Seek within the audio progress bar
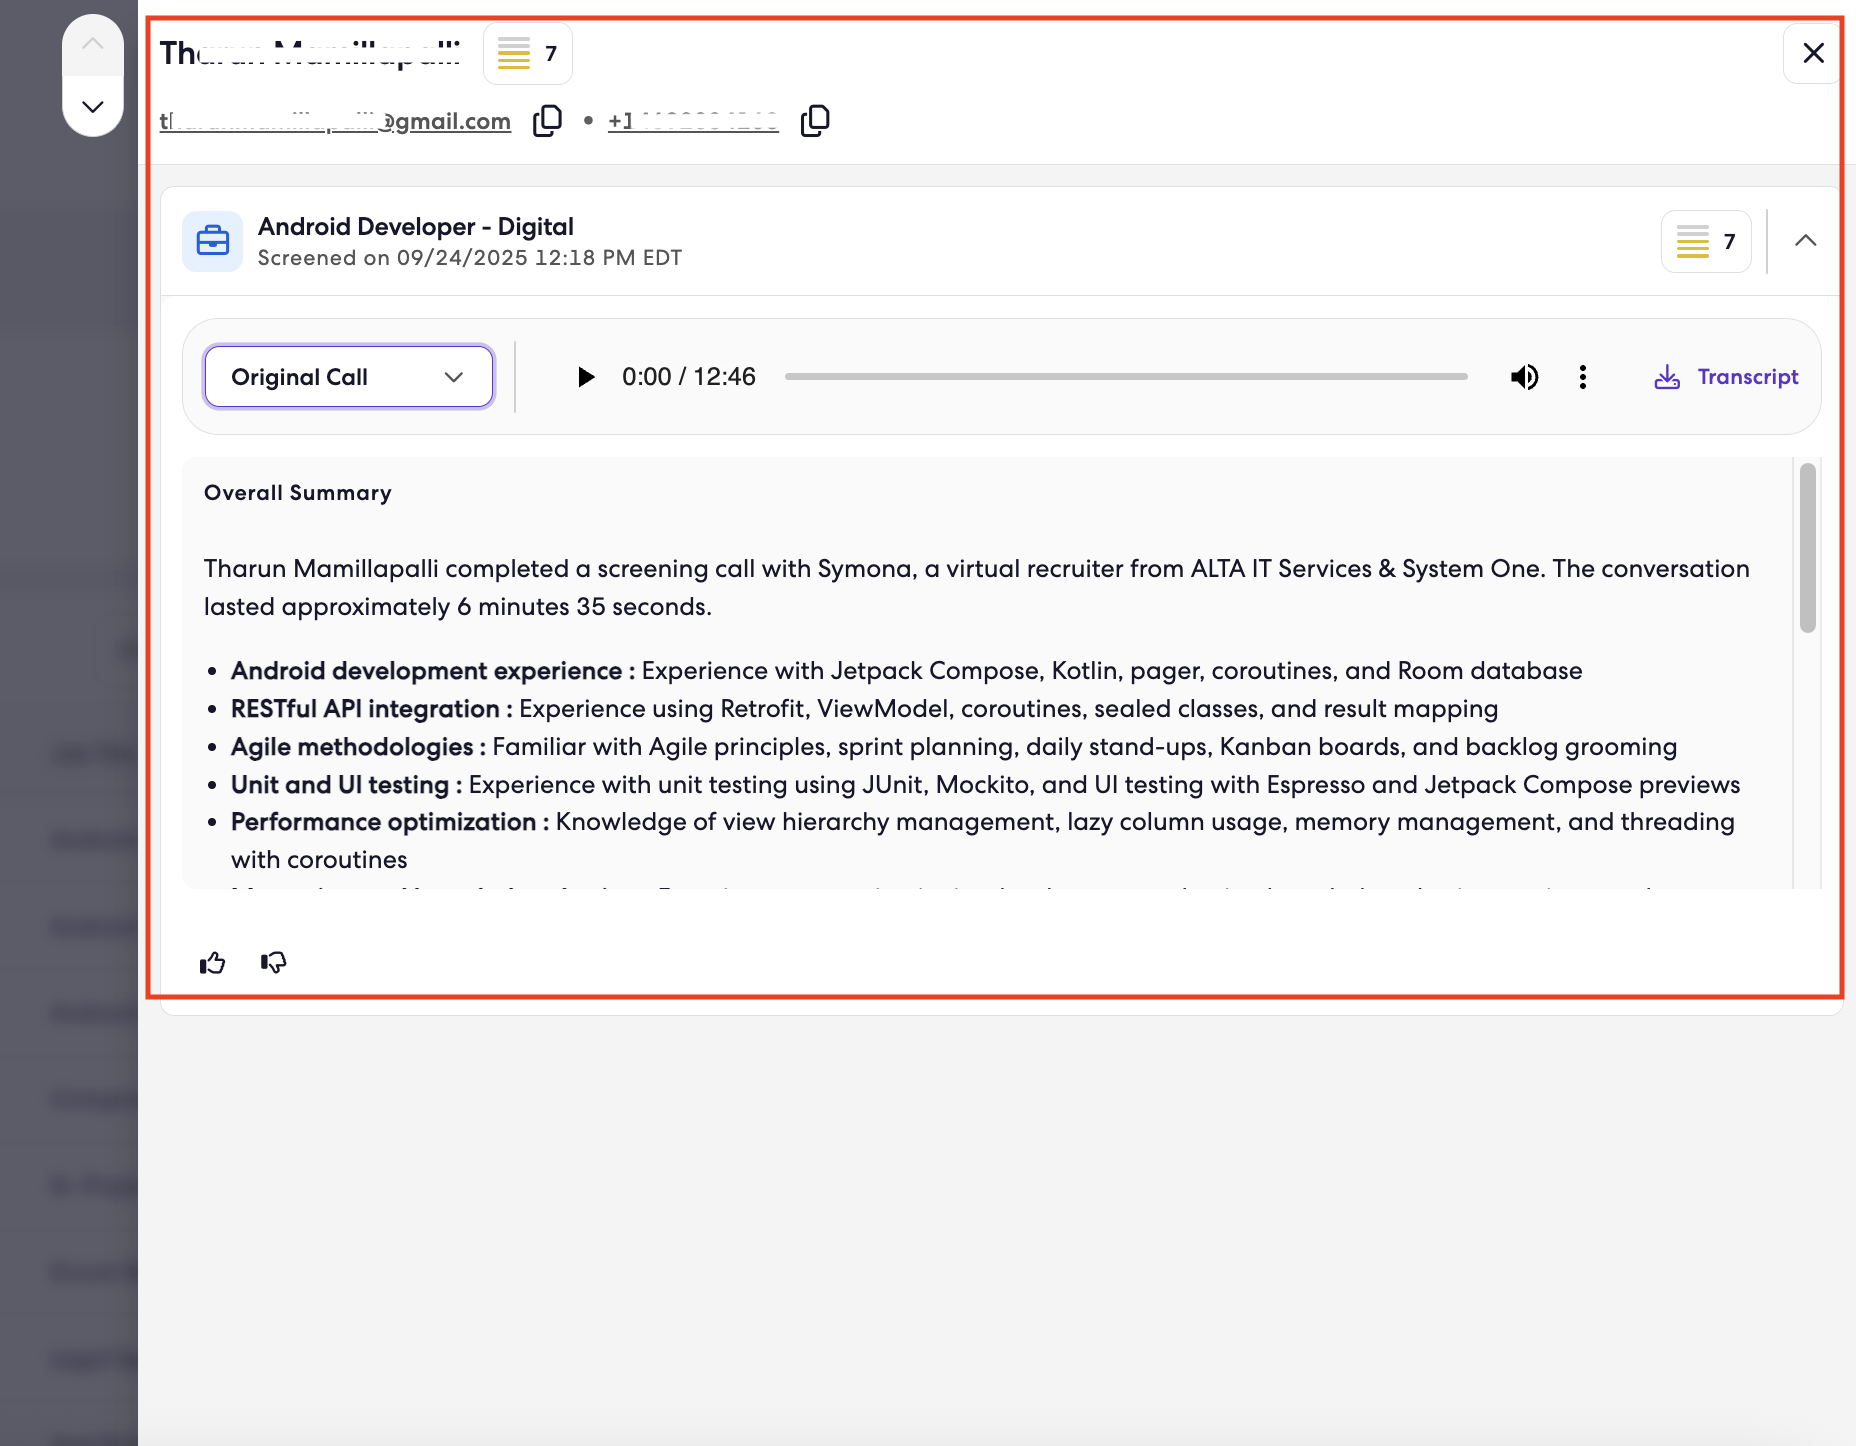The image size is (1856, 1446). (1126, 377)
